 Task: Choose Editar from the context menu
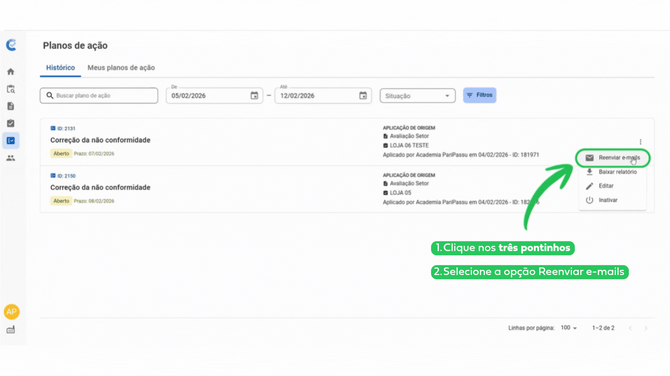[612, 186]
